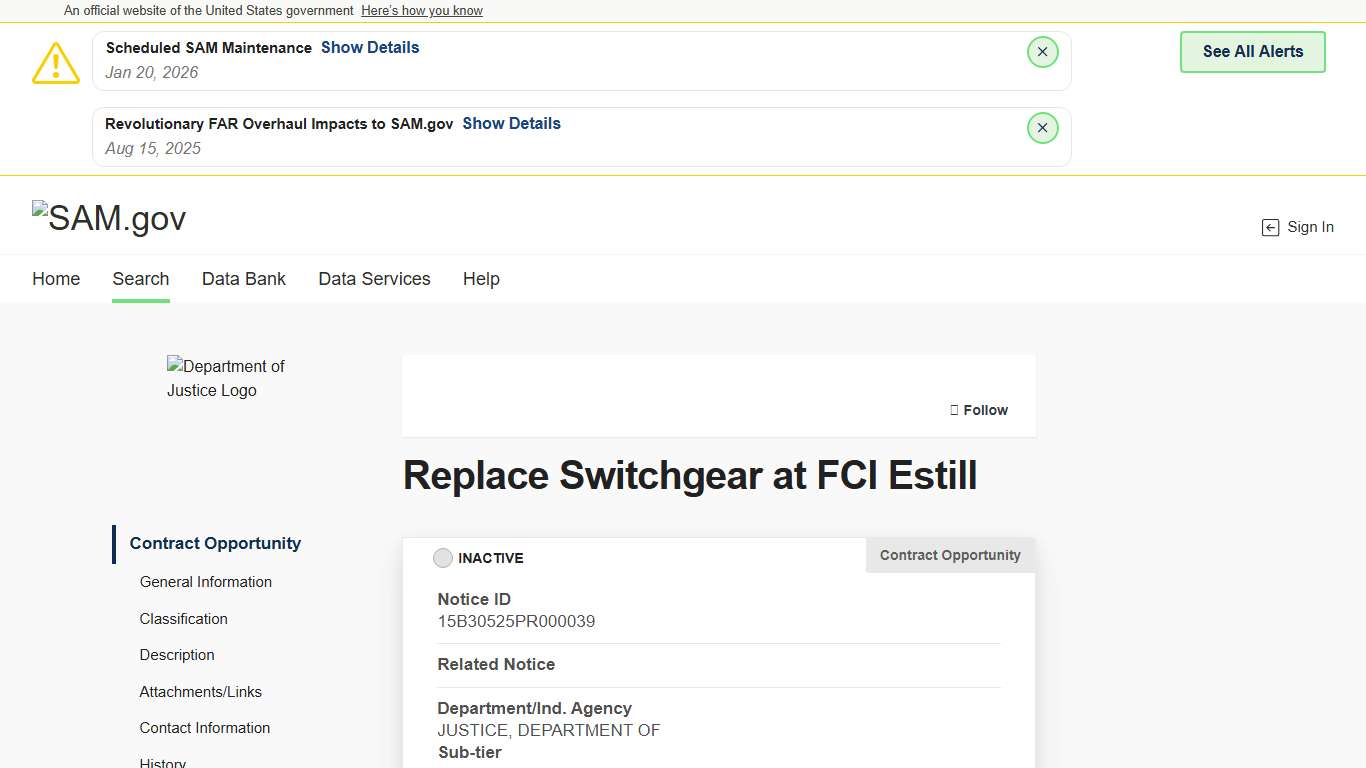Viewport: 1366px width, 768px height.
Task: Click the yellow warning alert icon
Action: (56, 63)
